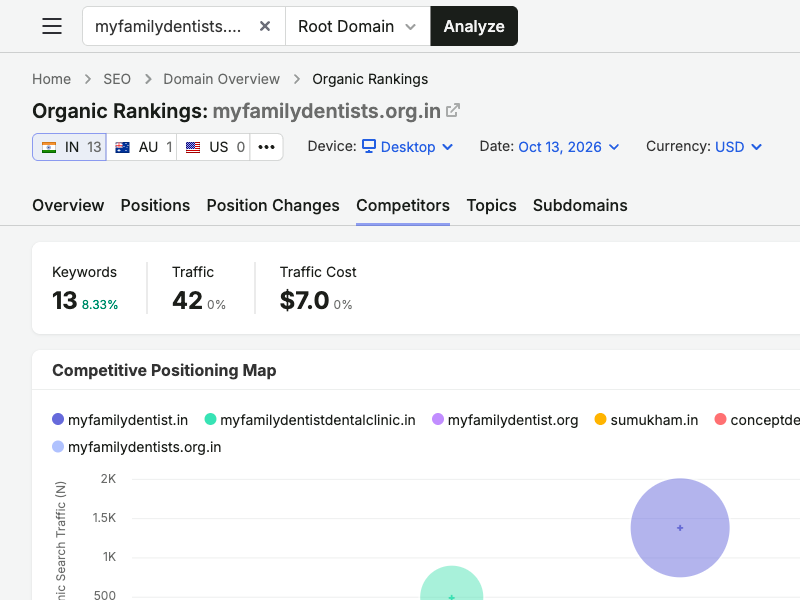Viewport: 800px width, 600px height.
Task: Click the Analyze button
Action: pos(474,26)
